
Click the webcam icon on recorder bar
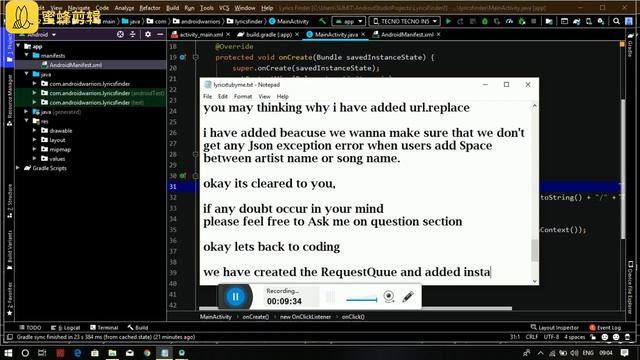pyautogui.click(x=389, y=297)
